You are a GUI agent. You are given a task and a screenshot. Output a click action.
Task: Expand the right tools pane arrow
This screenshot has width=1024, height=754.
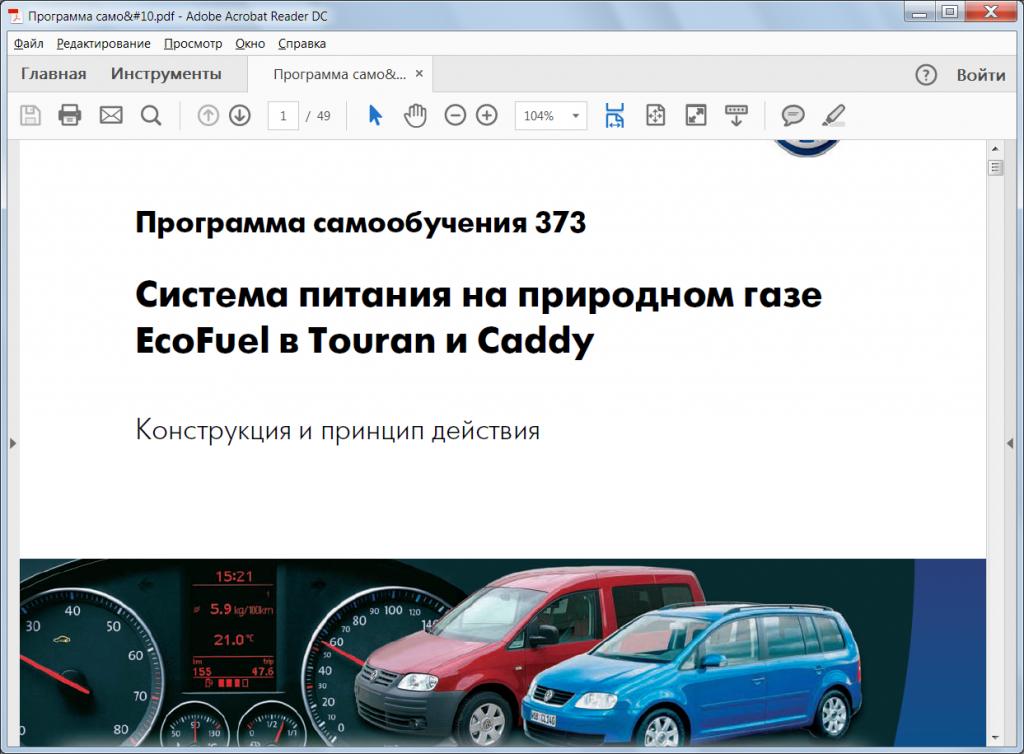click(1010, 443)
